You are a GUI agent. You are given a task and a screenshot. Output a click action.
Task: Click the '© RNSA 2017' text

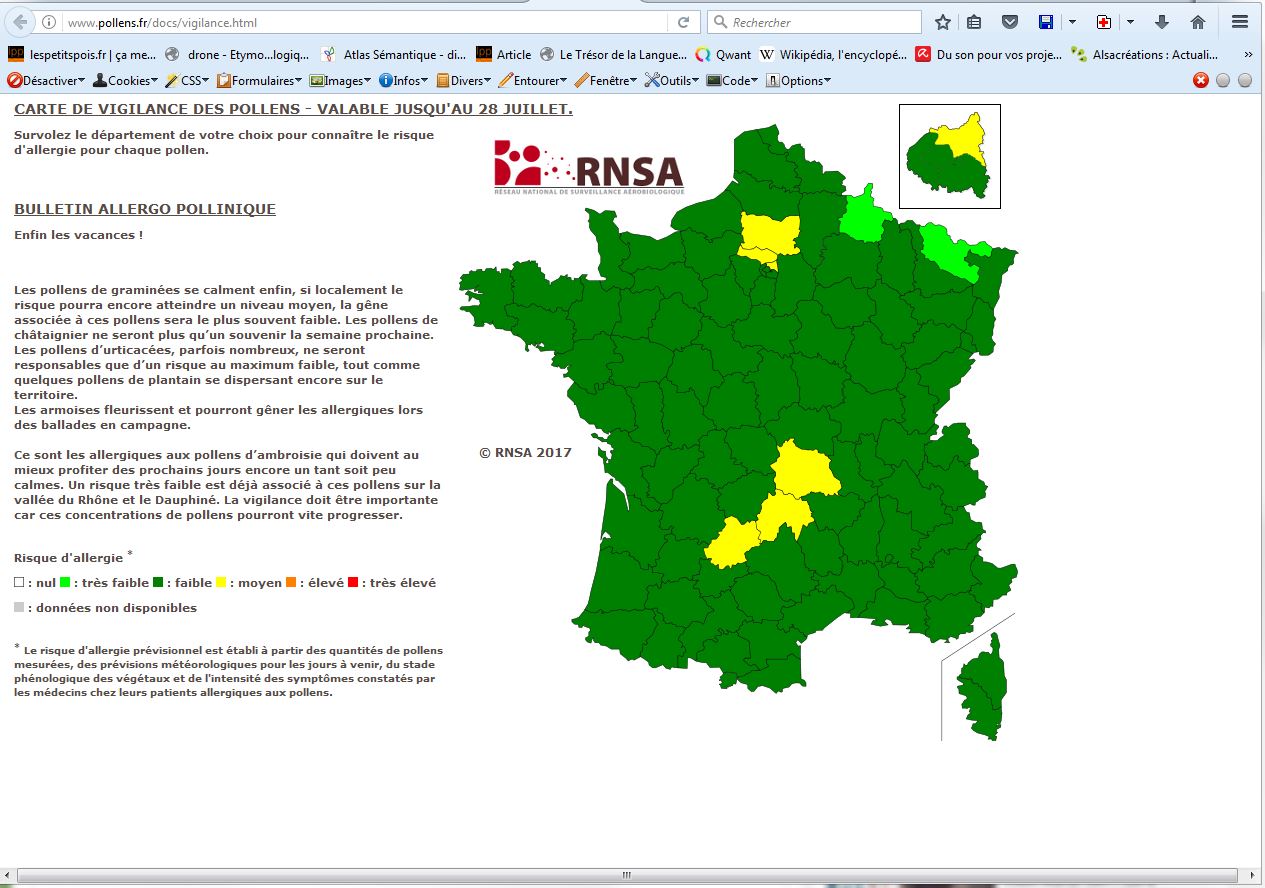525,452
